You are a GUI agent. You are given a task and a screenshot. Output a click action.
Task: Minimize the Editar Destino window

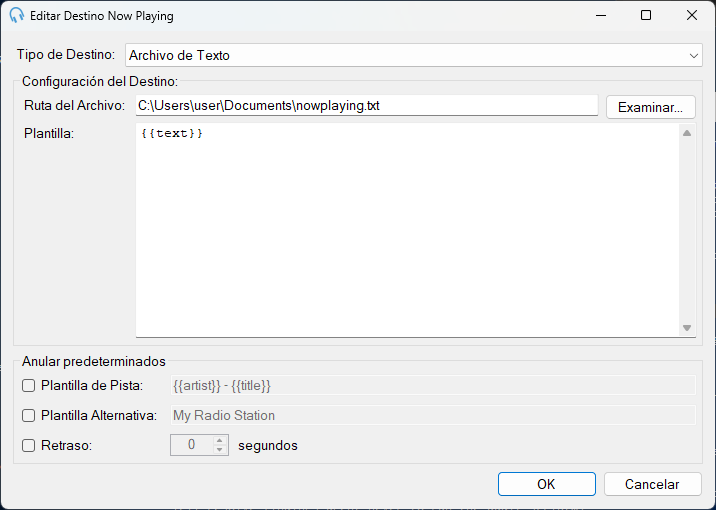[601, 16]
